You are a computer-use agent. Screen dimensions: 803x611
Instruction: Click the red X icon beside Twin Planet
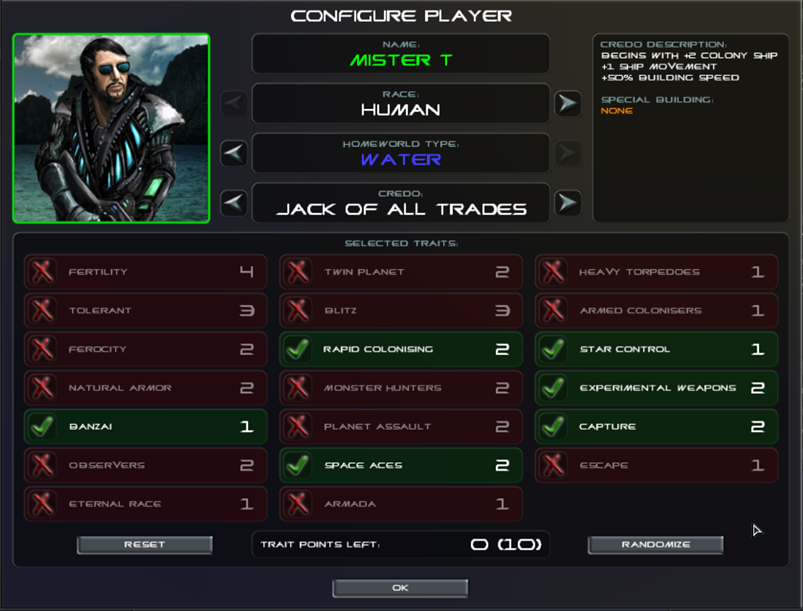coord(298,272)
